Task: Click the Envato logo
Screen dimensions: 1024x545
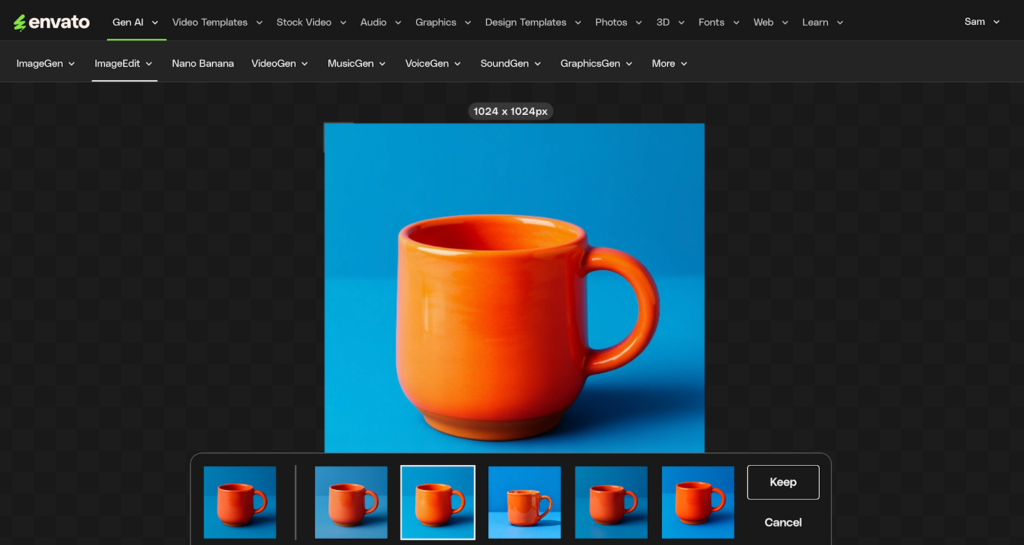Action: [x=51, y=22]
